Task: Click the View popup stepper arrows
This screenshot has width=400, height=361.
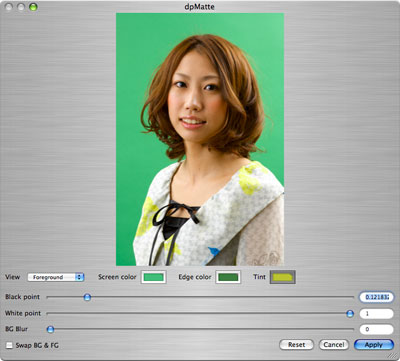Action: 79,277
